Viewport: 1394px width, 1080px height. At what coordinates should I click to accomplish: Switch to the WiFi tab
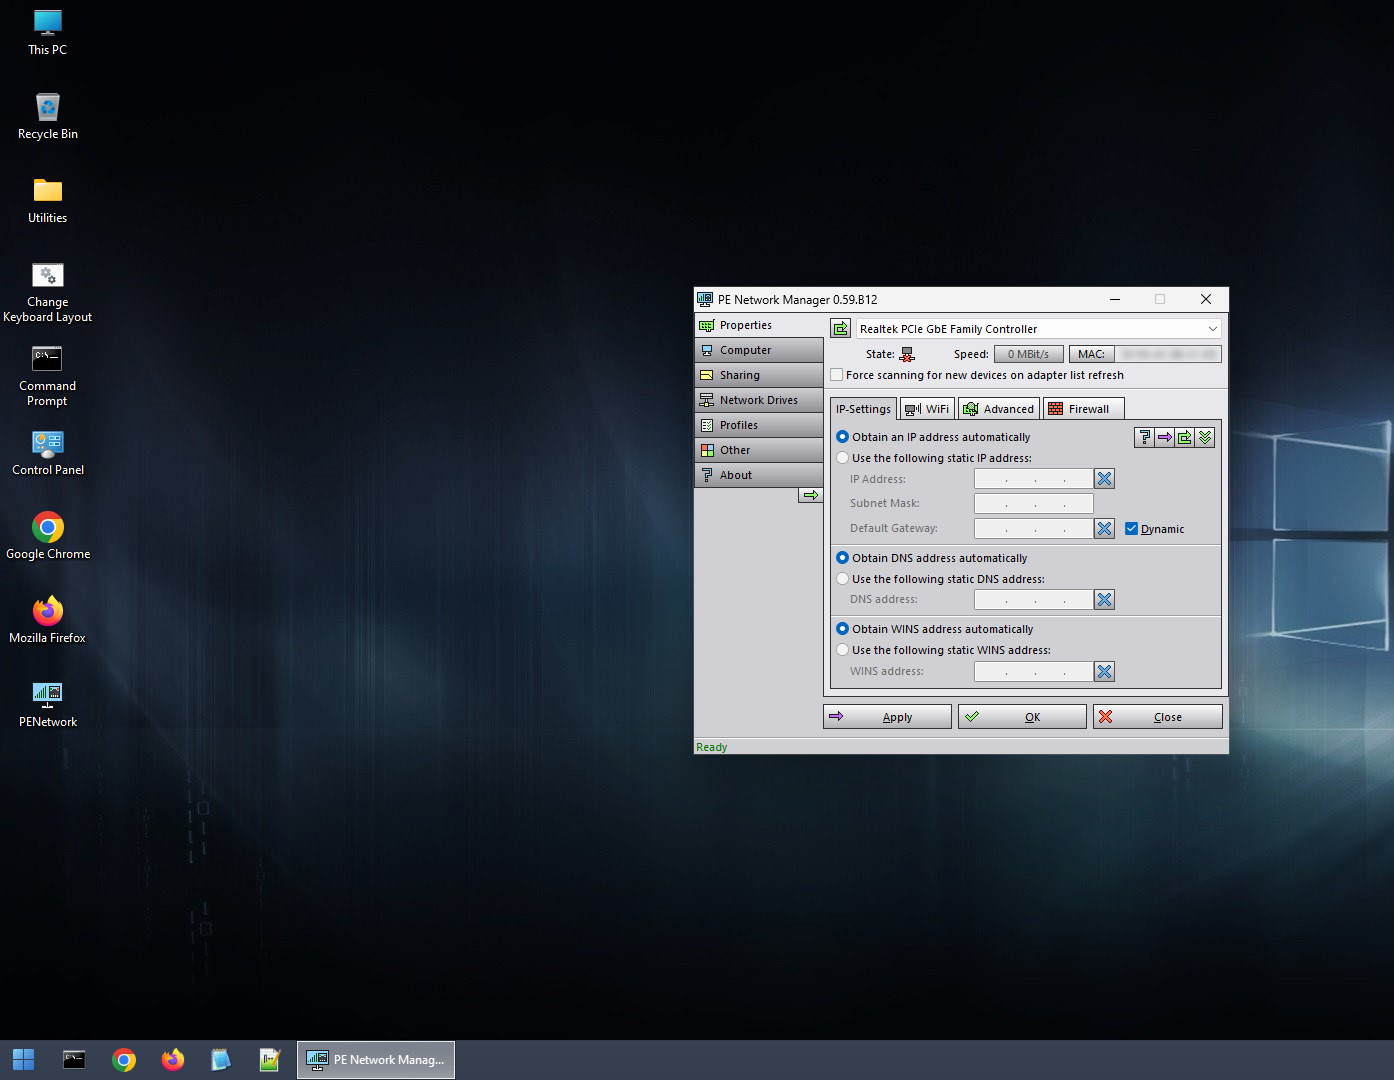click(x=927, y=409)
